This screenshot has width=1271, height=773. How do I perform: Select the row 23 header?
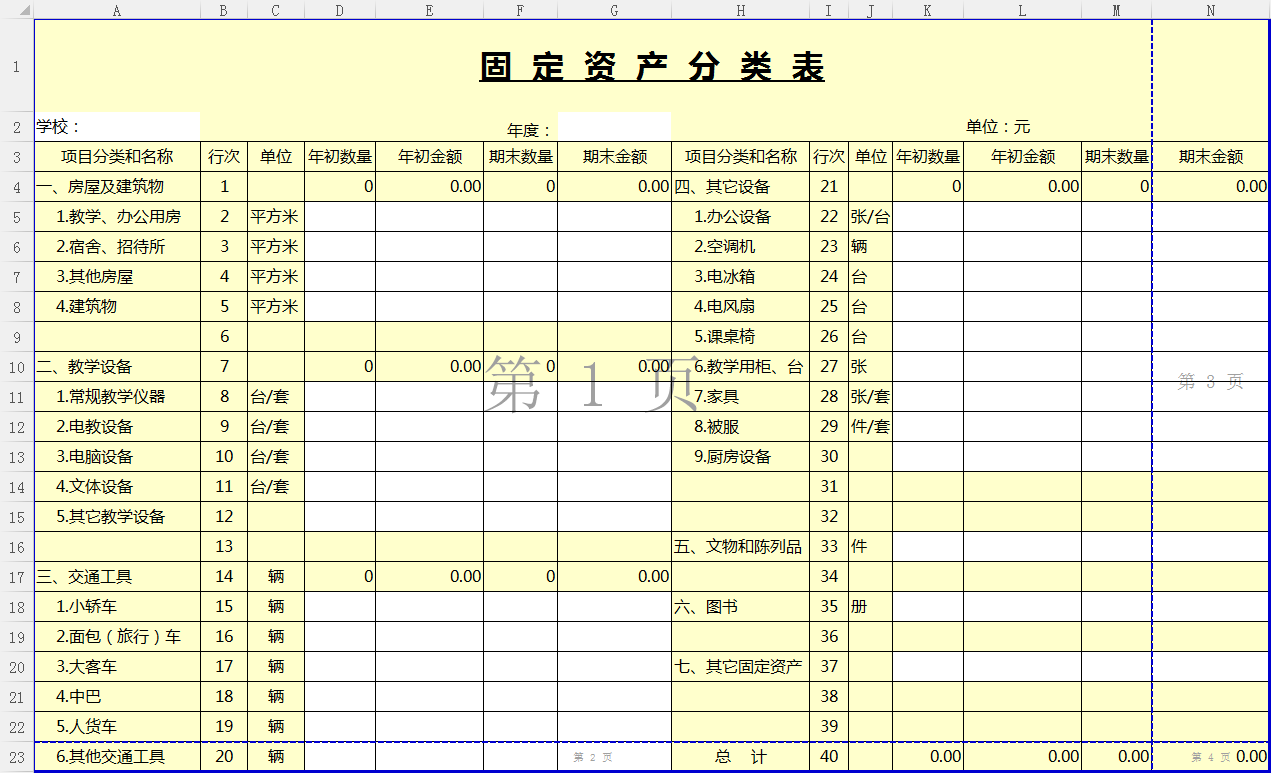16,757
